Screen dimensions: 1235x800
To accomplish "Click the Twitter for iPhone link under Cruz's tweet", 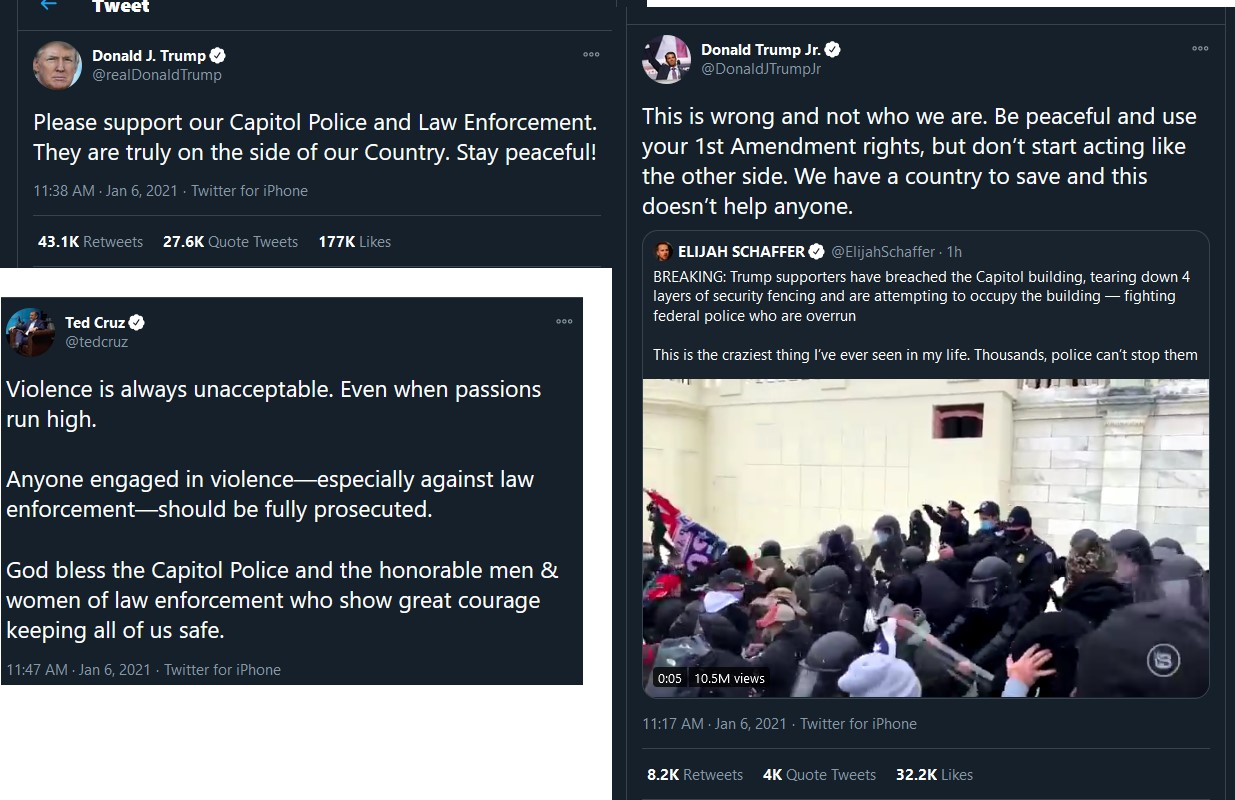I will 222,670.
